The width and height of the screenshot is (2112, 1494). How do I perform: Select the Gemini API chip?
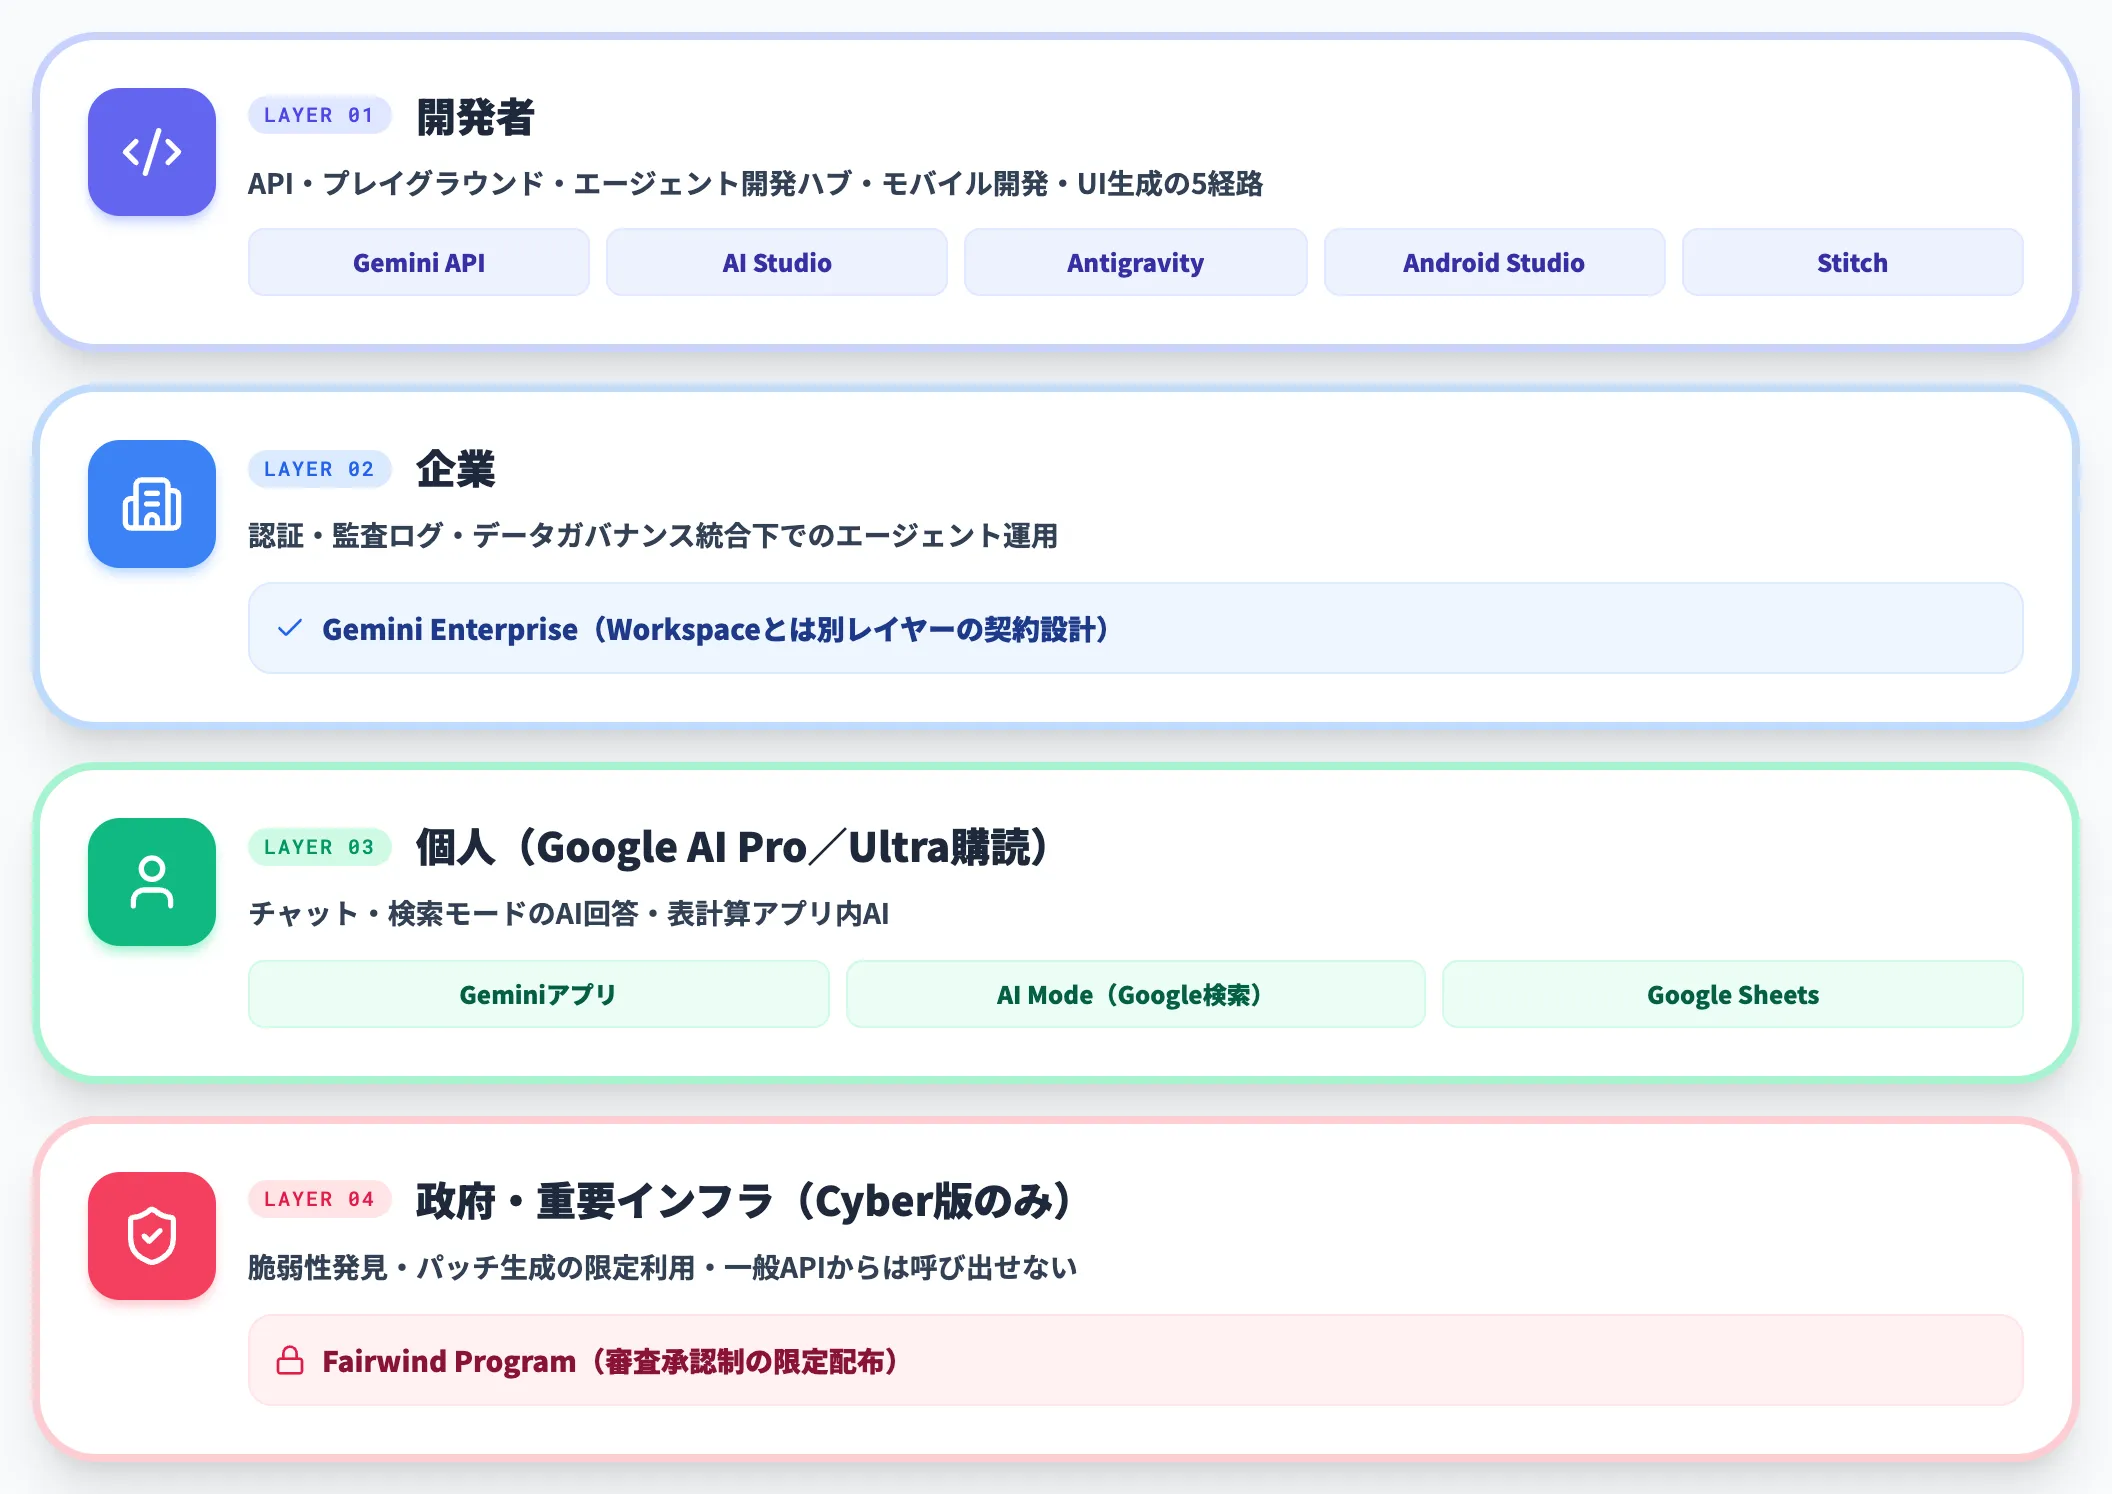point(419,262)
